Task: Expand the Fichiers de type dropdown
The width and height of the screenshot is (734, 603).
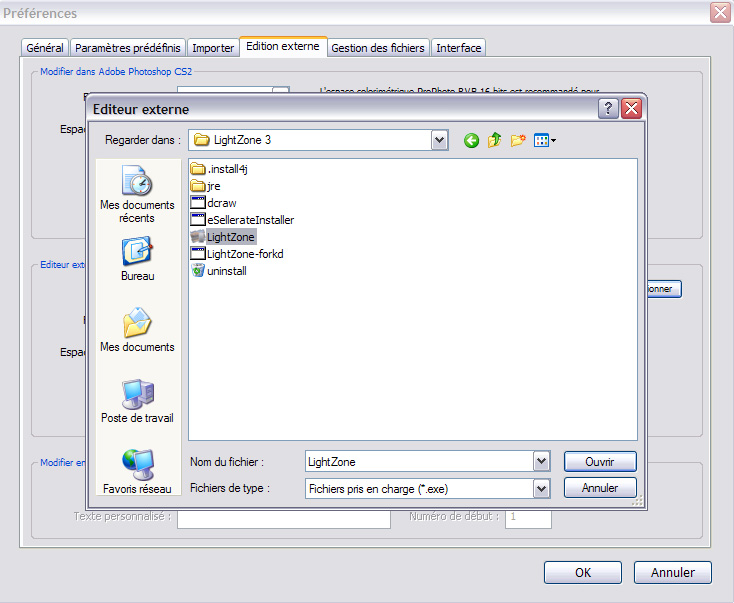Action: [x=541, y=489]
